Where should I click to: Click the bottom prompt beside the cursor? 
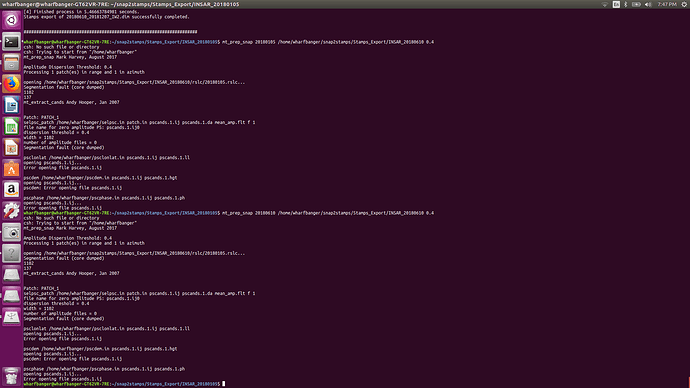(x=122, y=384)
